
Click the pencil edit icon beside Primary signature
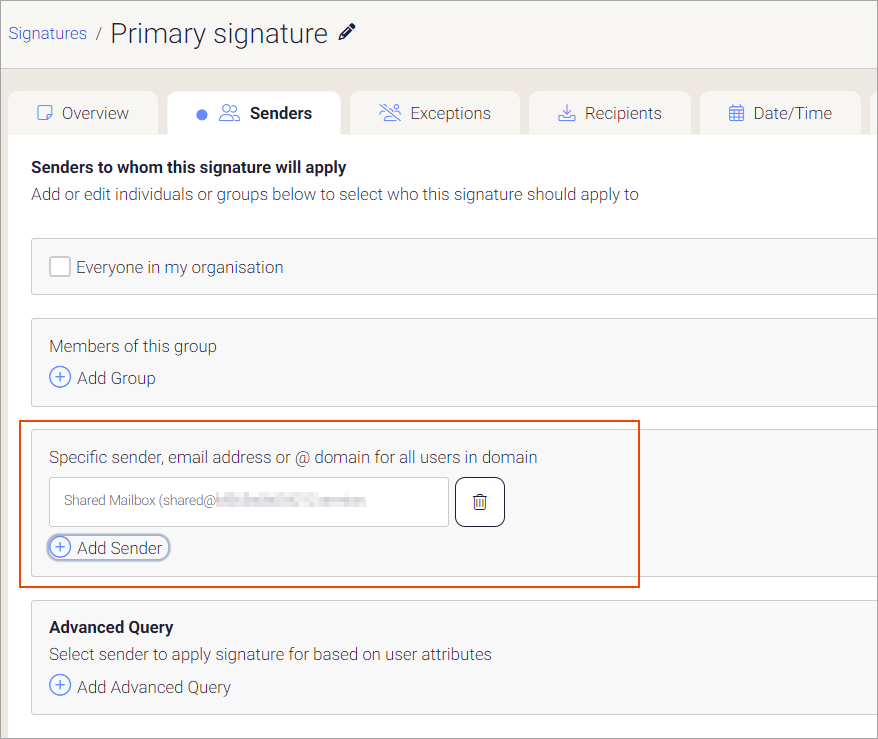tap(347, 33)
